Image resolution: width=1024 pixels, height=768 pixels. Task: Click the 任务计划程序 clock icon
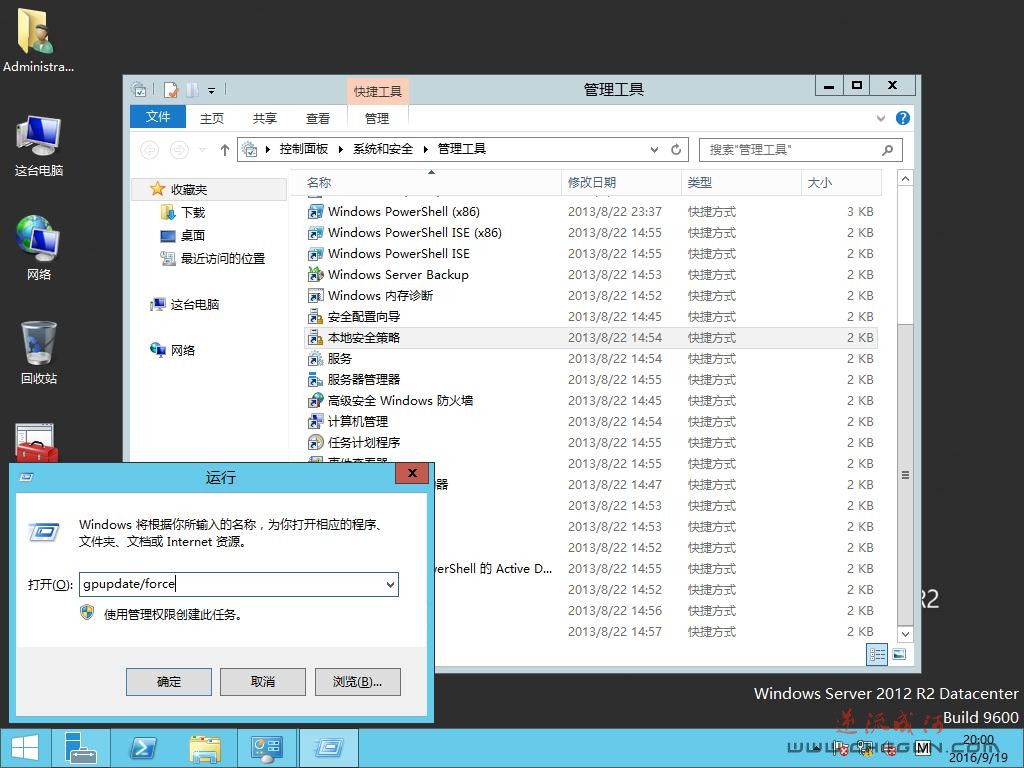(x=315, y=442)
